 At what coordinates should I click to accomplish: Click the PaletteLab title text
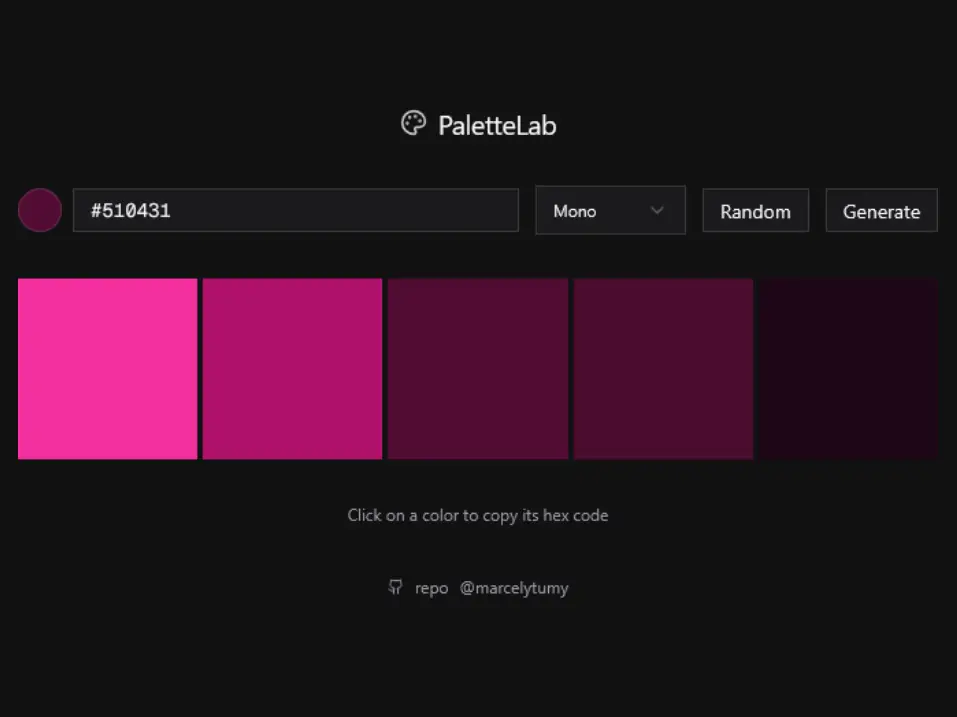tap(497, 126)
